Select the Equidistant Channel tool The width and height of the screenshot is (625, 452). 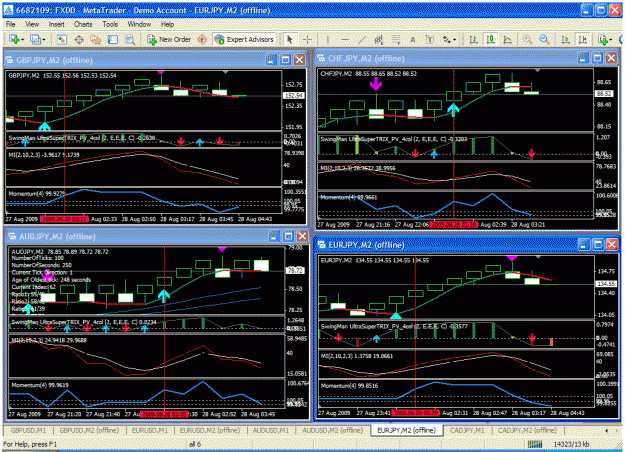click(379, 39)
